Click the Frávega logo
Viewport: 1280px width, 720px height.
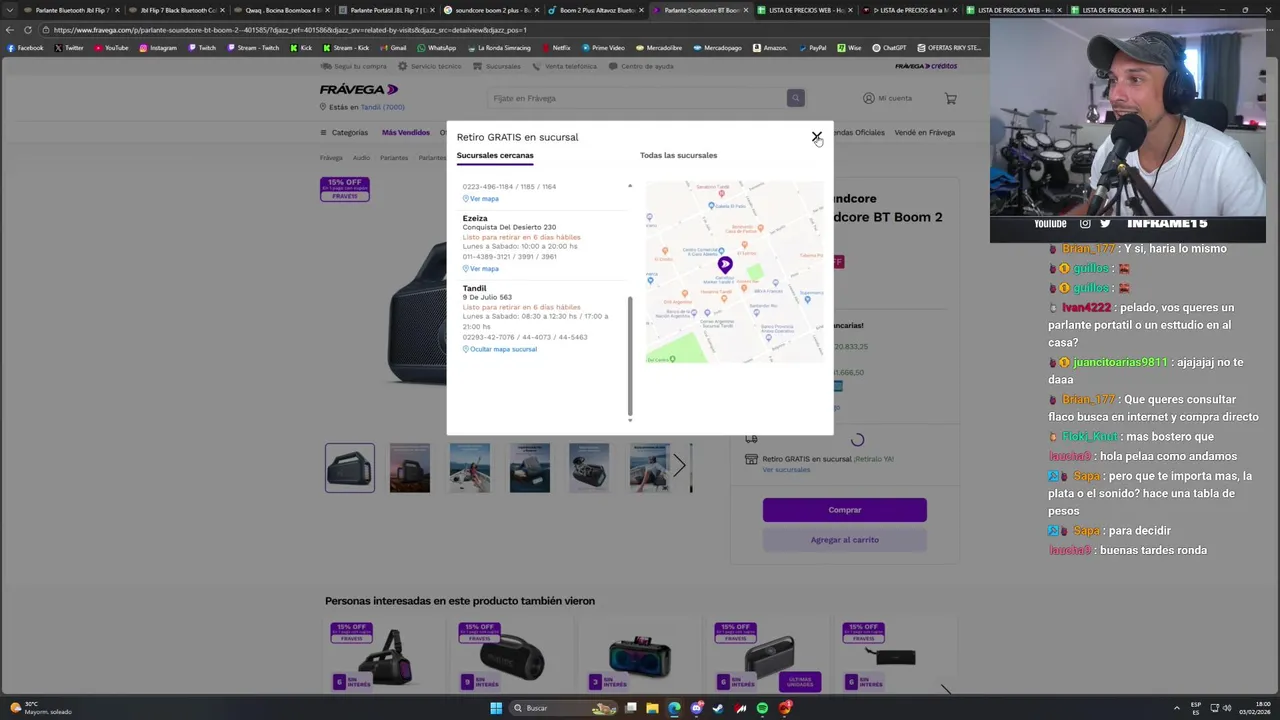tap(359, 89)
